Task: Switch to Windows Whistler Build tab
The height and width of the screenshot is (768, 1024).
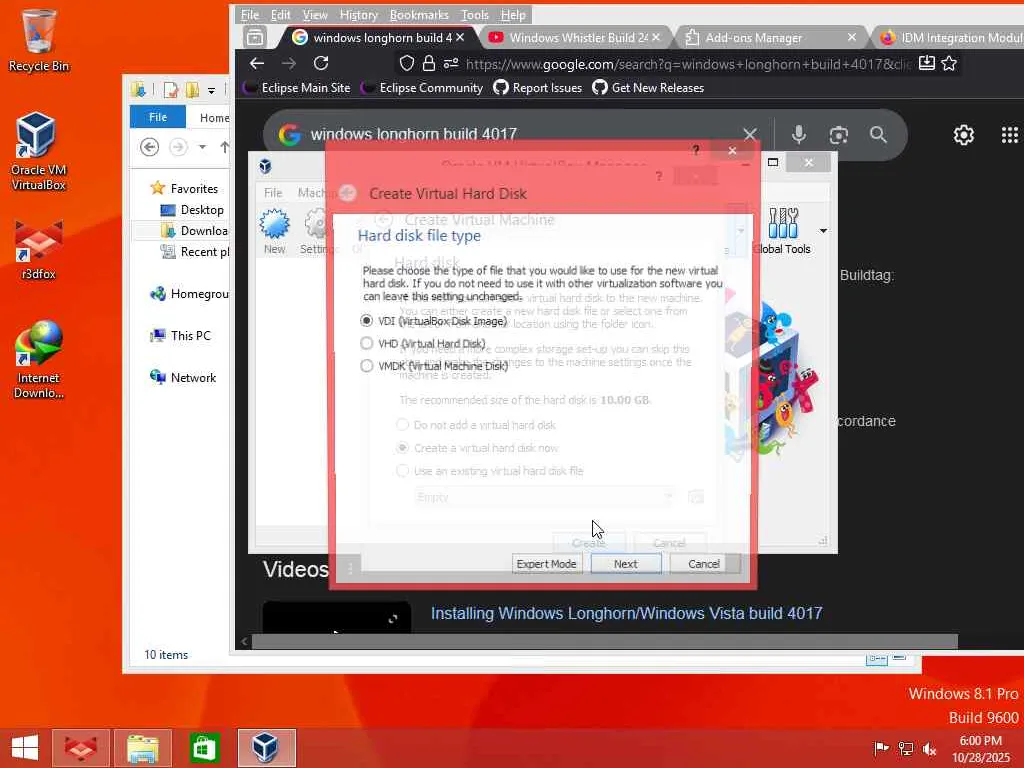Action: [575, 38]
